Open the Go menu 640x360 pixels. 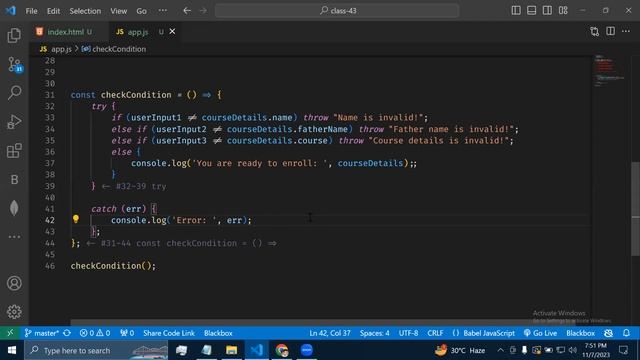[x=141, y=11]
